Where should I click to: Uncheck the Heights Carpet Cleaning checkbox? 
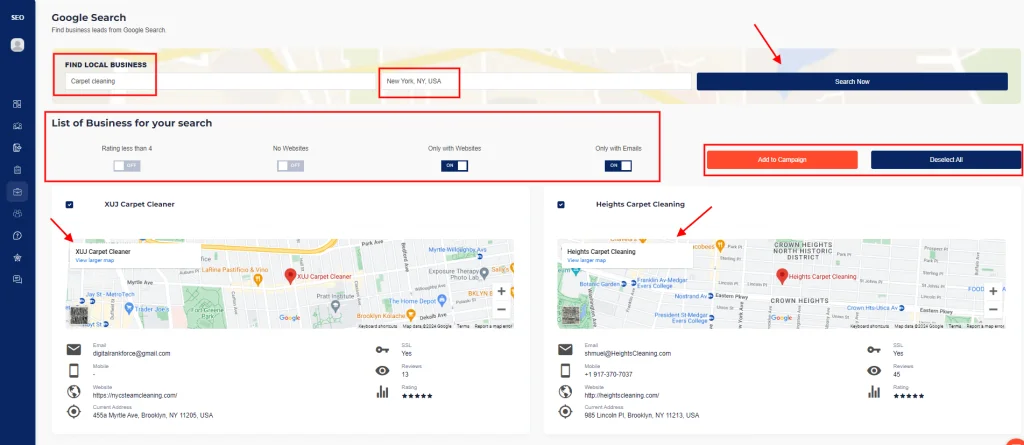(560, 204)
